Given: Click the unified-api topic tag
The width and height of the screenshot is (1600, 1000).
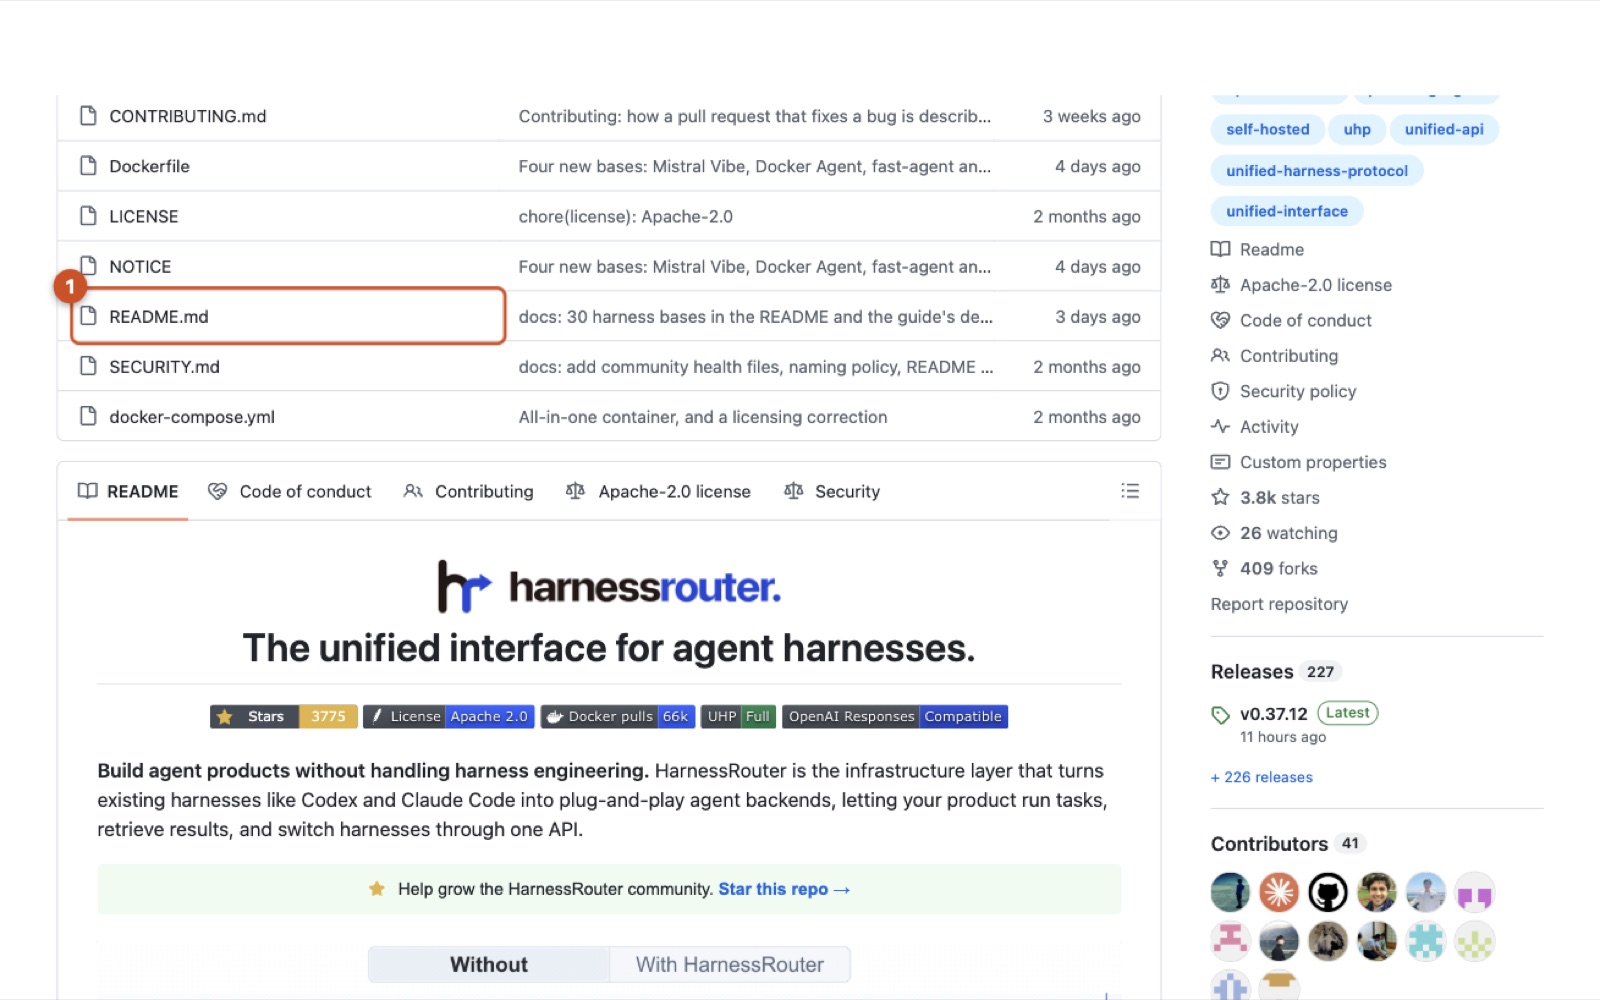Looking at the screenshot, I should 1444,129.
